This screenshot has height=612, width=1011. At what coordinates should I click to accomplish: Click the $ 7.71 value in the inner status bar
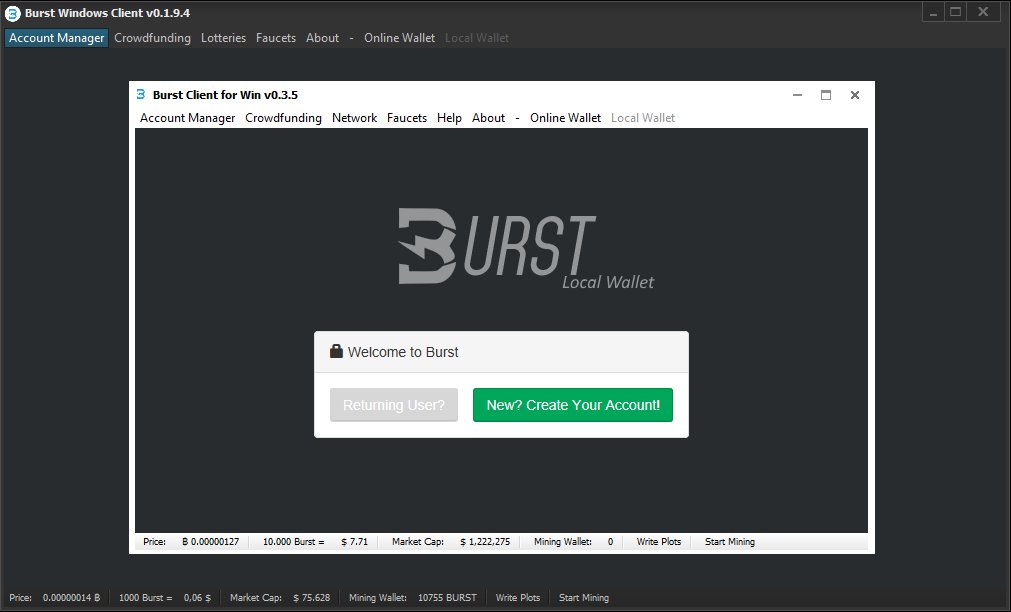[355, 542]
